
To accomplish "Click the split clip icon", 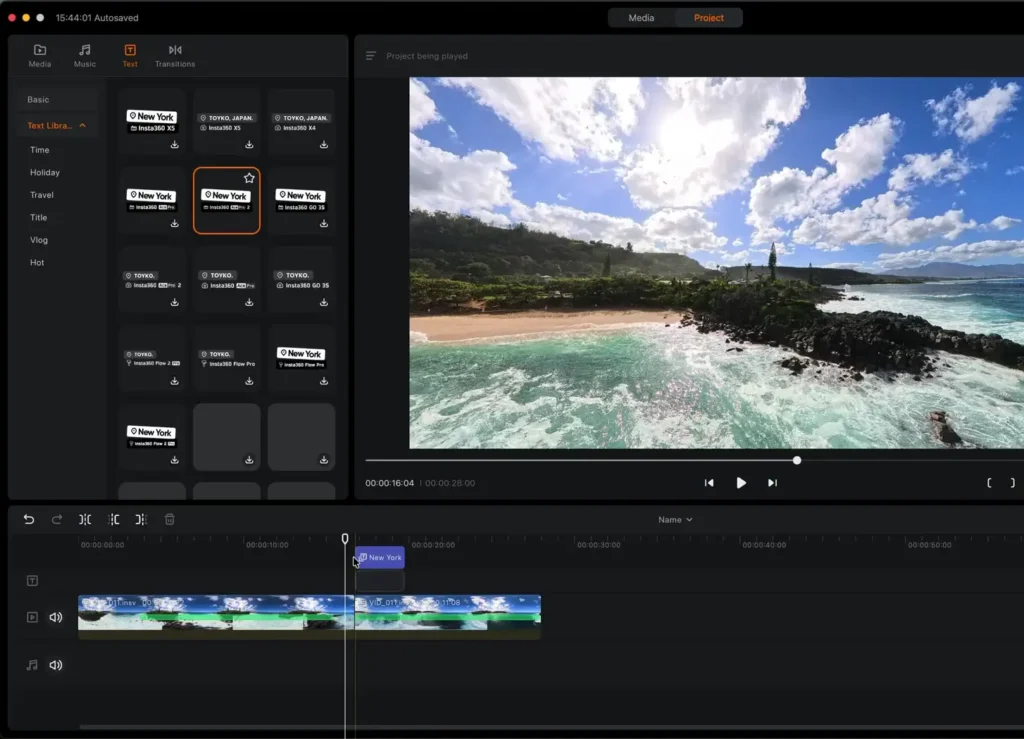I will tap(85, 519).
